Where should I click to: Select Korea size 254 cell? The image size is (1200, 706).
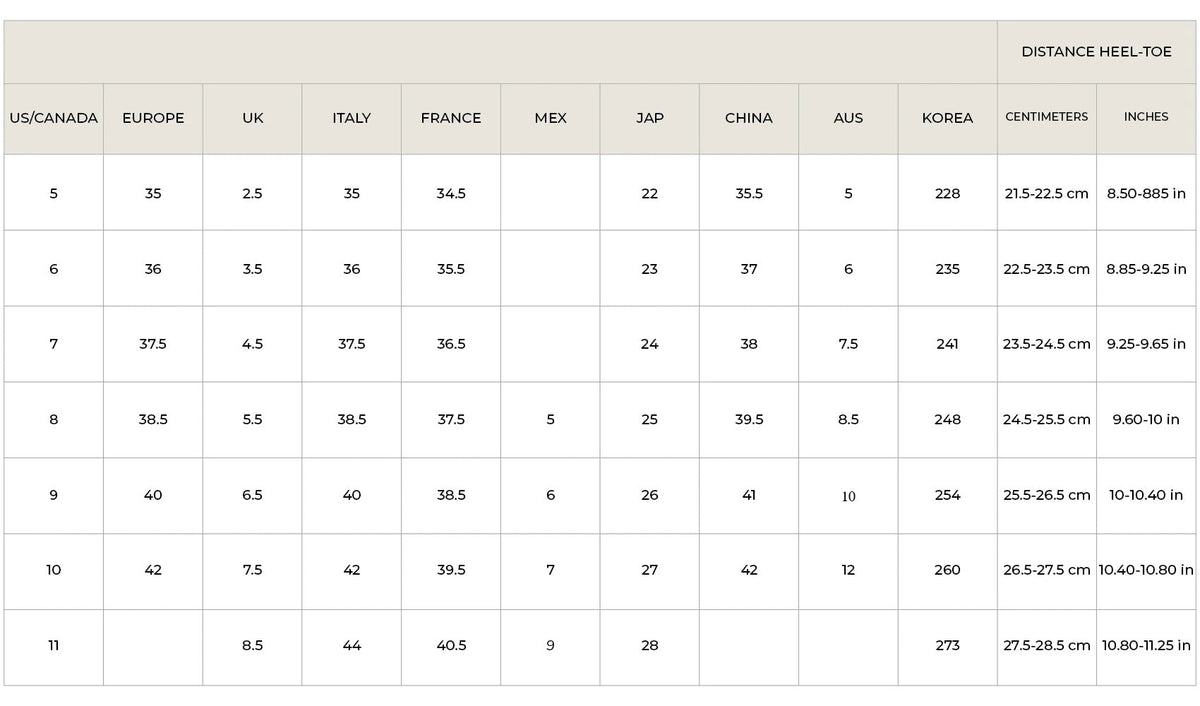coord(948,495)
